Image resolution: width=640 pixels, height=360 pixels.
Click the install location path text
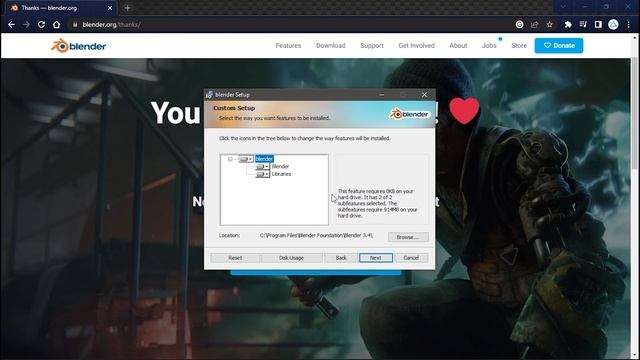[x=316, y=236]
